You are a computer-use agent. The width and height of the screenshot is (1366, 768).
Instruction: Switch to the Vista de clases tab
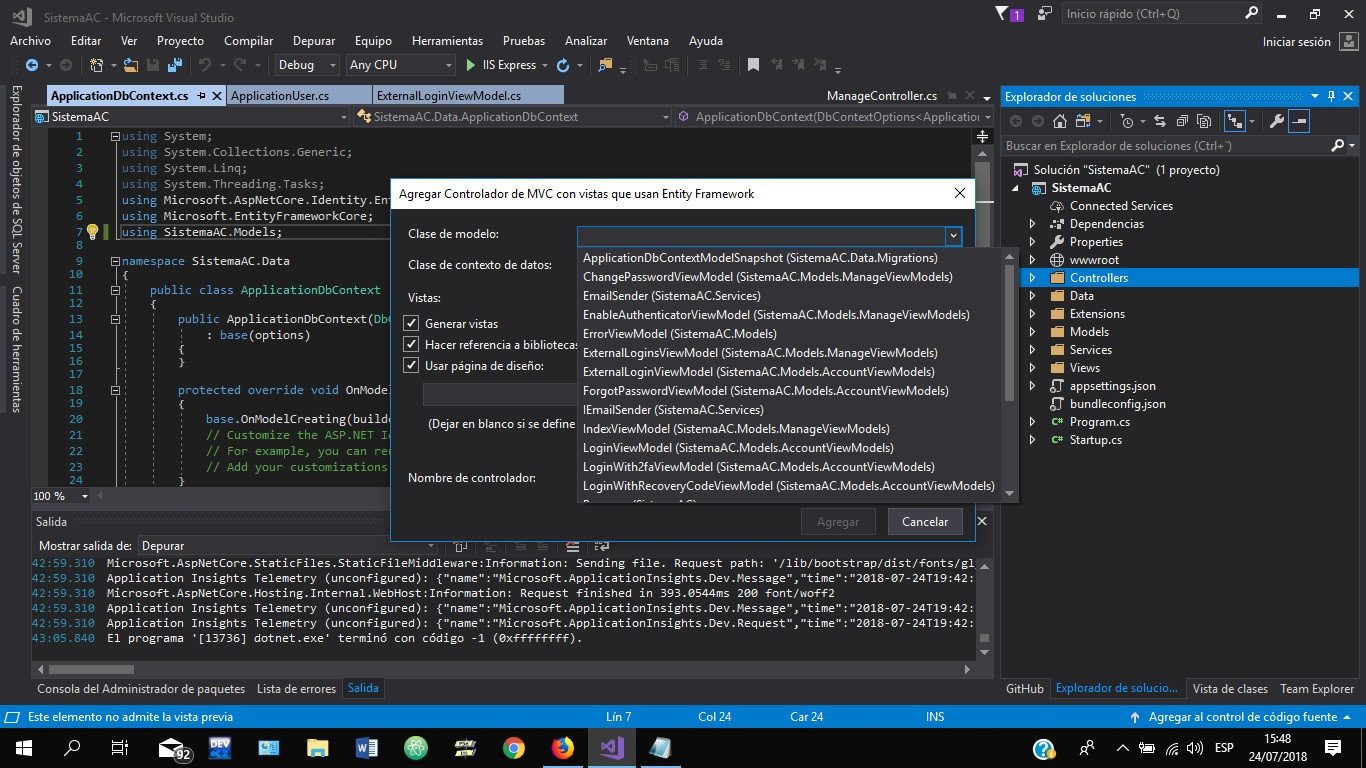tap(1230, 688)
